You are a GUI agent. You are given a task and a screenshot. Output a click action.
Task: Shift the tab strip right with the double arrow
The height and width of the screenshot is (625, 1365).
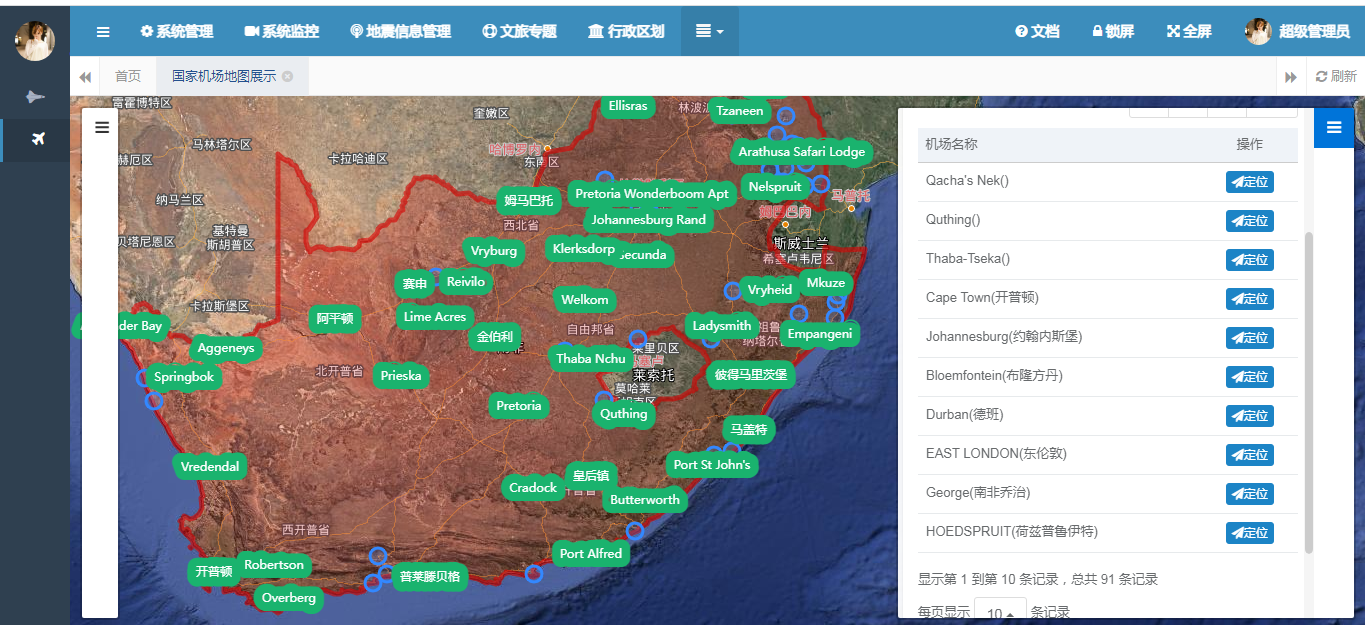(1291, 77)
